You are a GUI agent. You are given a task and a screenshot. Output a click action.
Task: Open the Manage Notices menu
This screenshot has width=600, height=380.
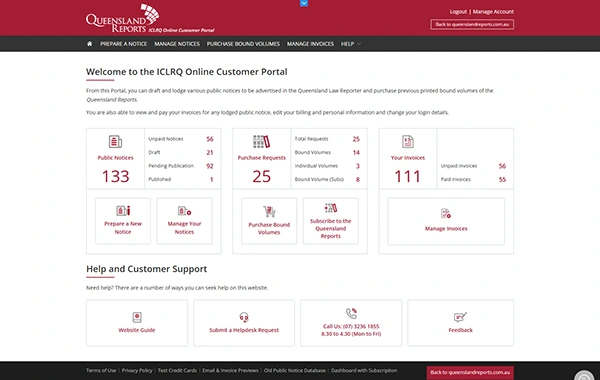(x=177, y=44)
